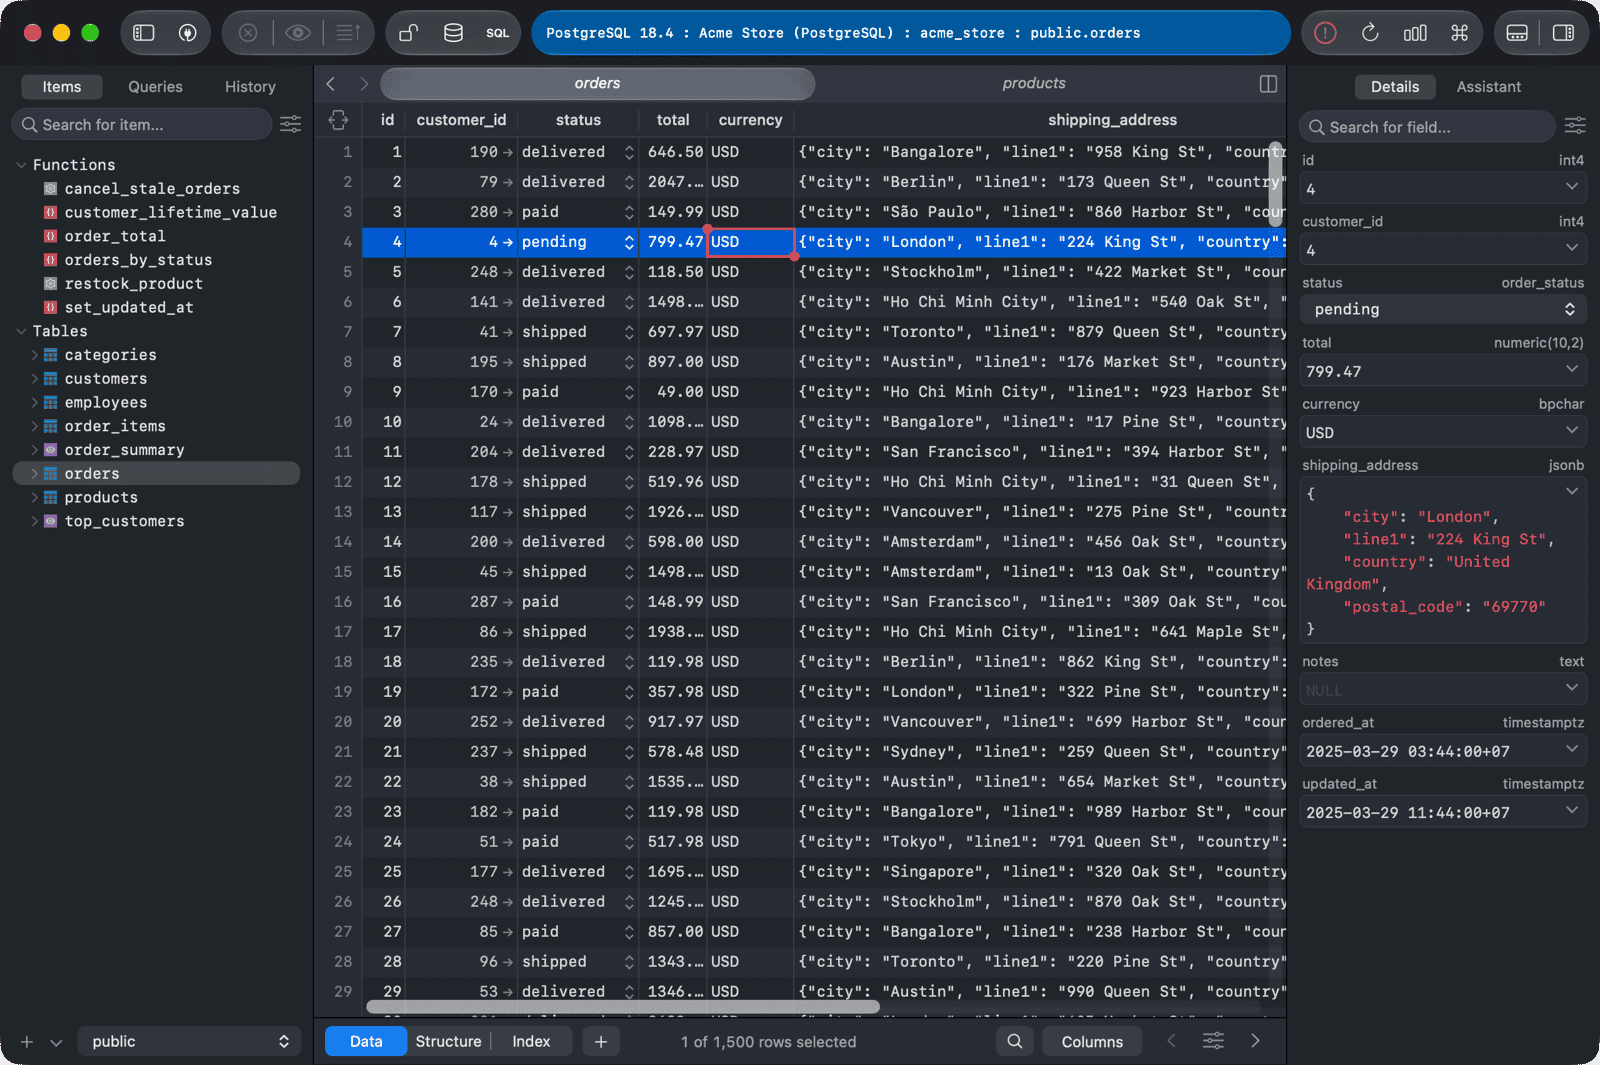Expand the customers table node
The height and width of the screenshot is (1065, 1600).
(x=35, y=378)
